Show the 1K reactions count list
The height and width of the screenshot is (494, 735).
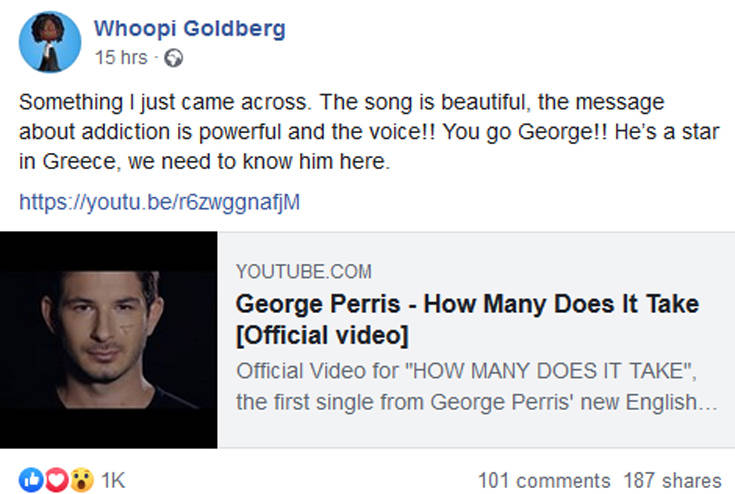coord(113,481)
